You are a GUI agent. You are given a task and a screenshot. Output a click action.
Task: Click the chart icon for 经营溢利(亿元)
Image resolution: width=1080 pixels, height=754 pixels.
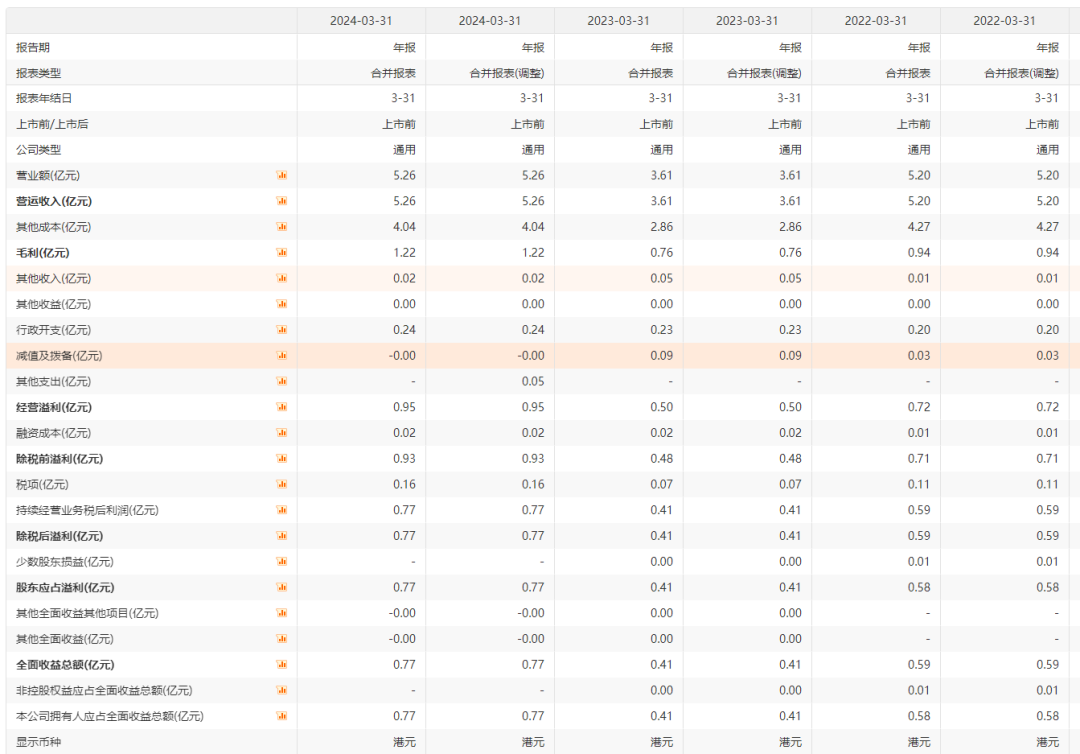tap(282, 407)
